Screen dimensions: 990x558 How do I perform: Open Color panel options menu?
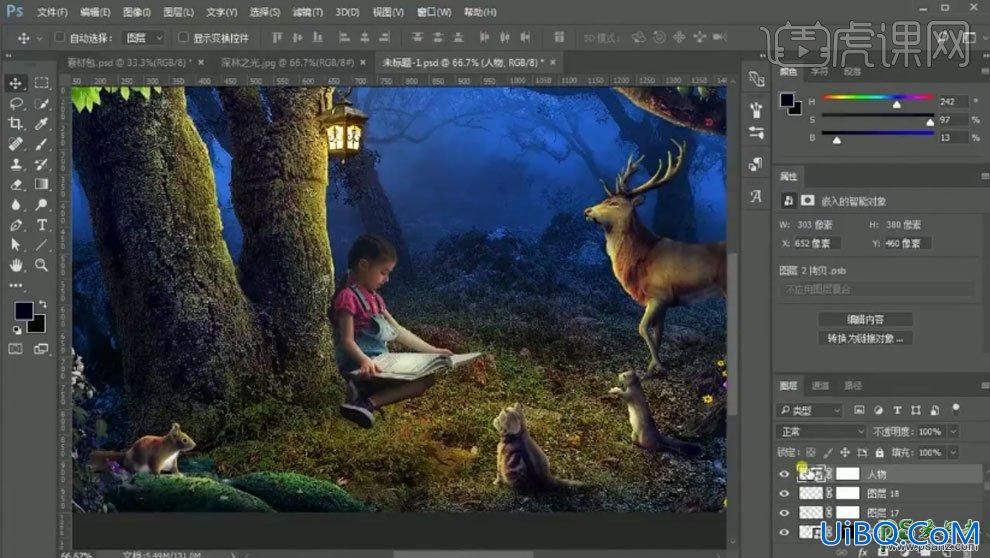click(x=984, y=72)
